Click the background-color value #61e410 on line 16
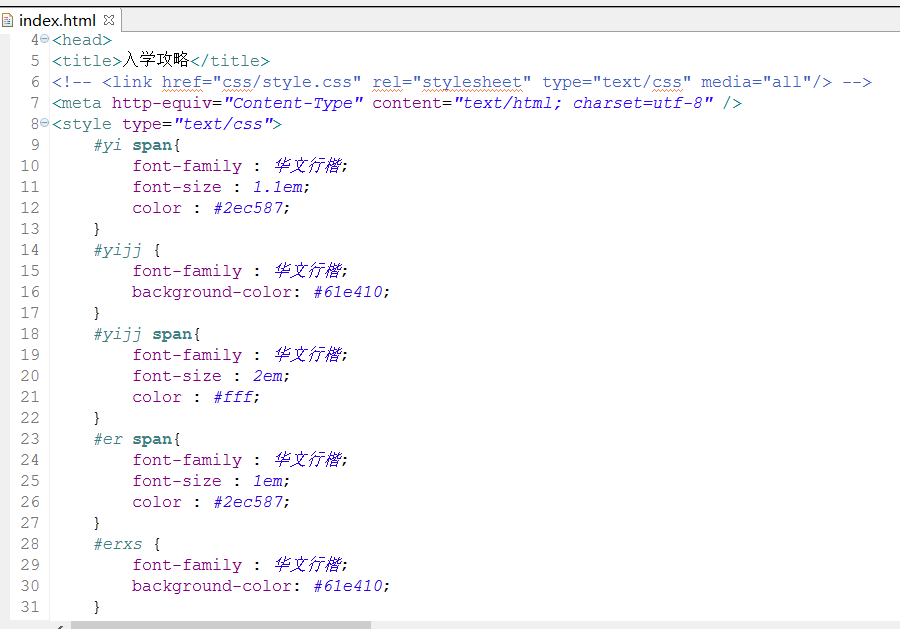 click(x=348, y=292)
